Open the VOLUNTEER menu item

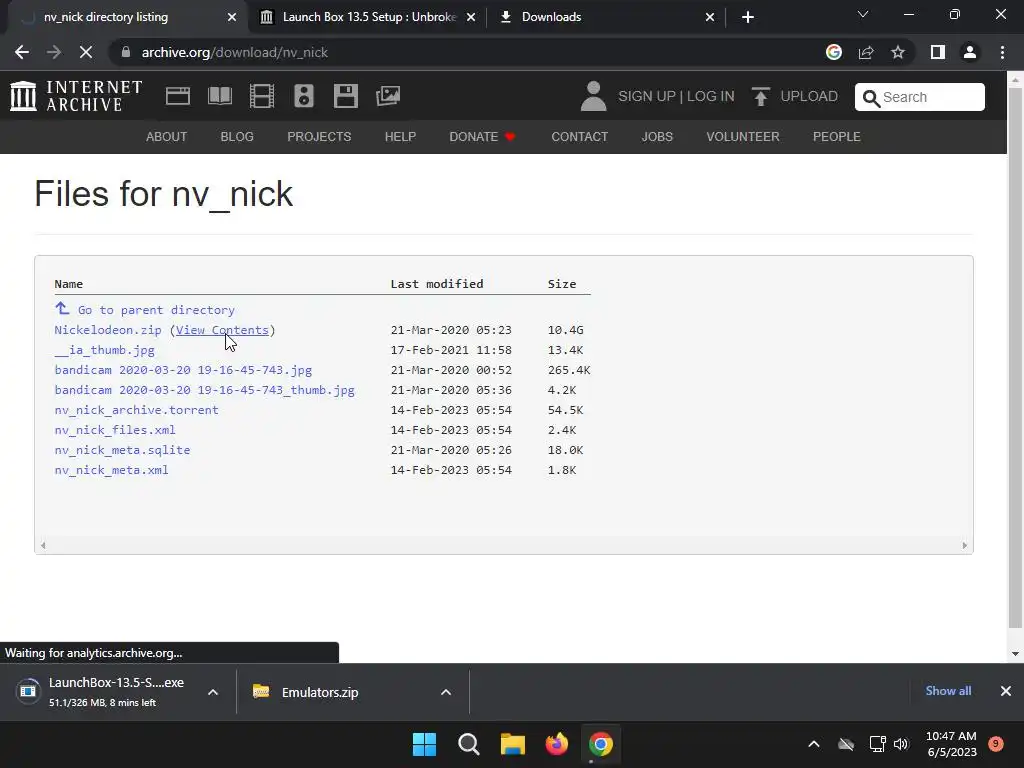click(x=743, y=136)
